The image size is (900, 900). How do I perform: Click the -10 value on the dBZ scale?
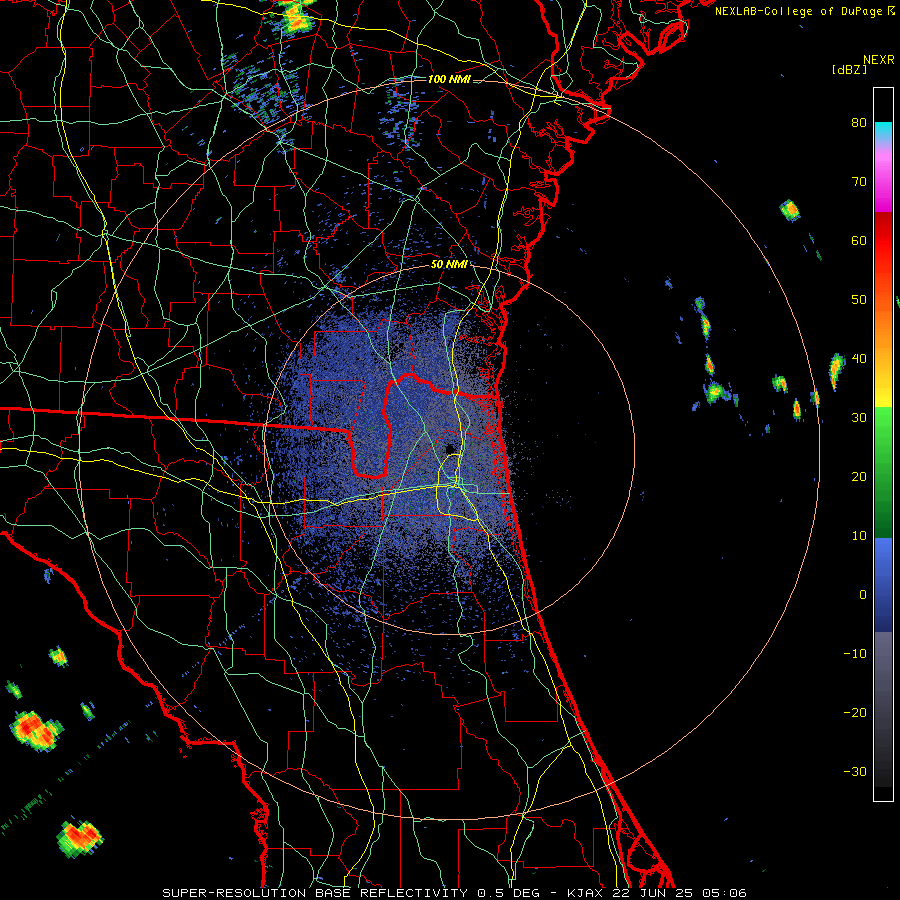coord(855,654)
